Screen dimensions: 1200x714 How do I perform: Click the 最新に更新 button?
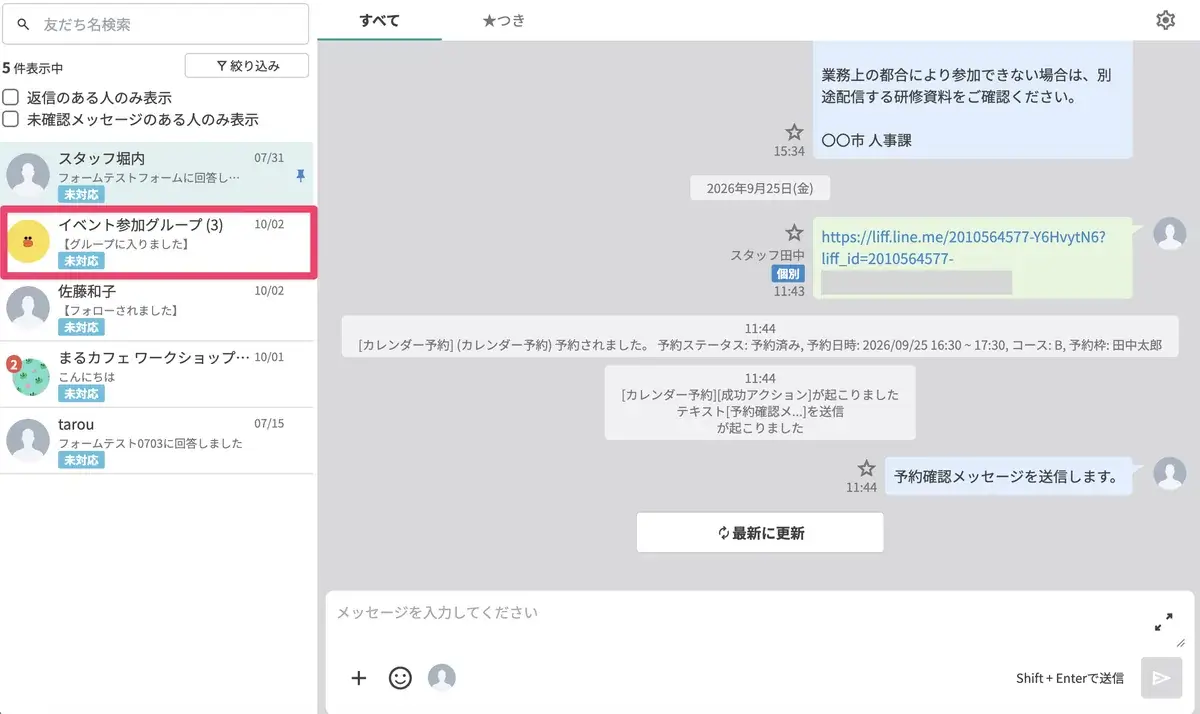click(x=760, y=533)
